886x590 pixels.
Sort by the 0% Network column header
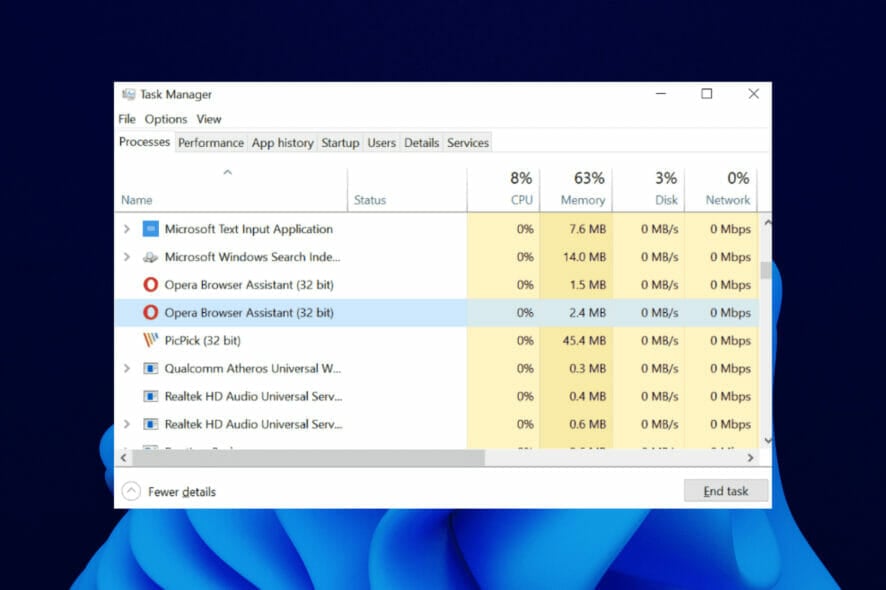tap(720, 190)
